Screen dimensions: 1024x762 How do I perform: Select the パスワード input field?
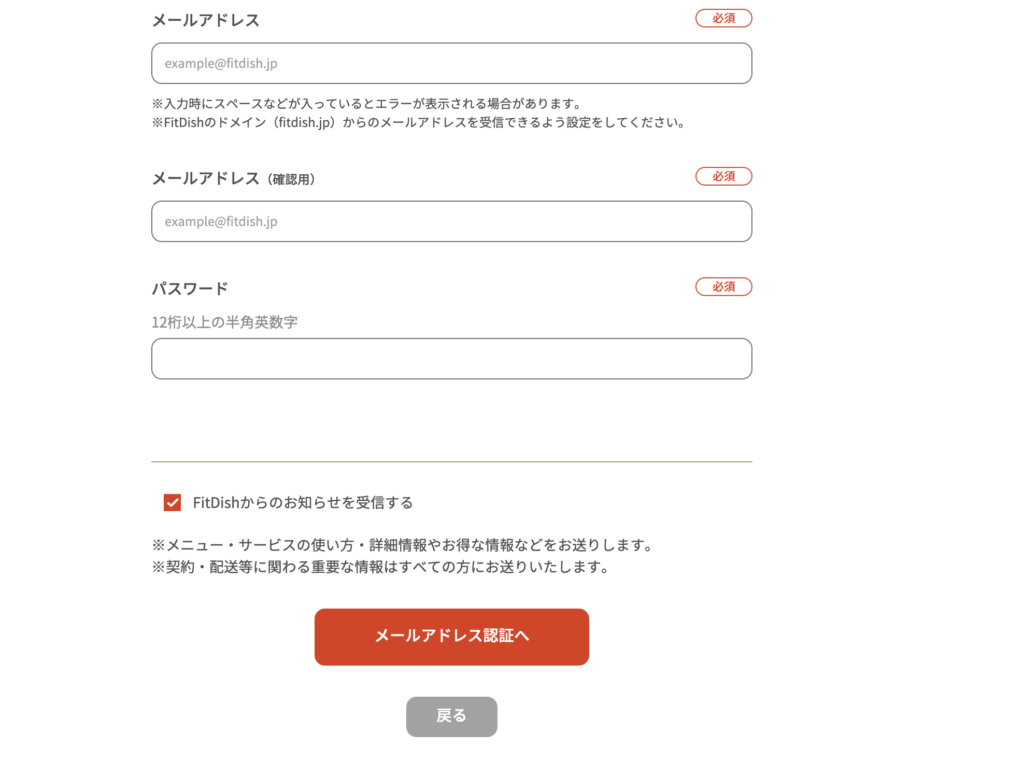pos(451,358)
